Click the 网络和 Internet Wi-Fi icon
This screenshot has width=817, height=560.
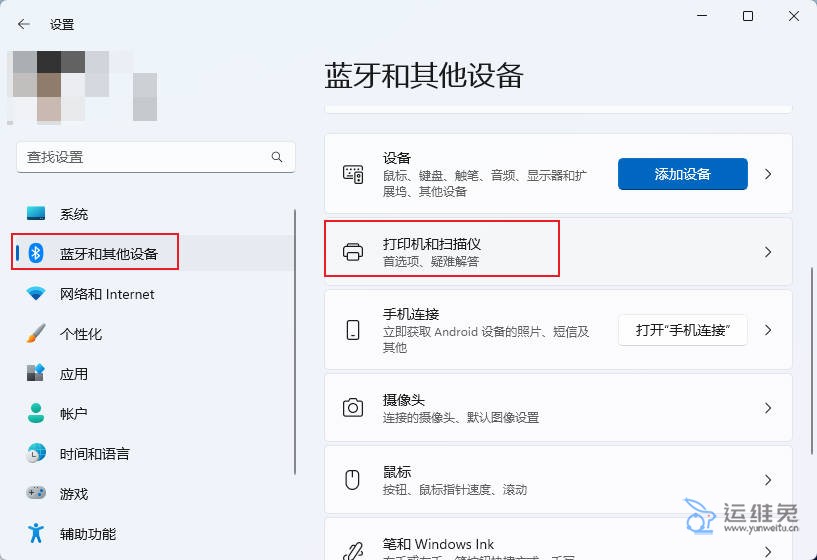pos(37,294)
